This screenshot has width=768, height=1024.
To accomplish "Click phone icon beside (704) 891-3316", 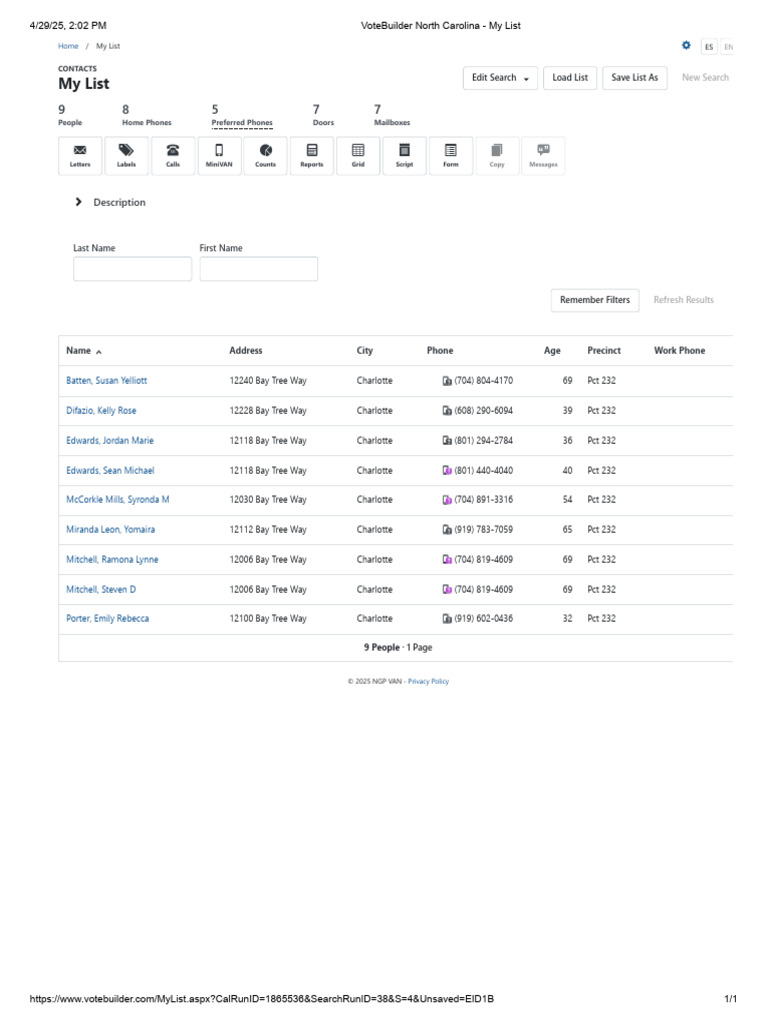I will [x=447, y=500].
